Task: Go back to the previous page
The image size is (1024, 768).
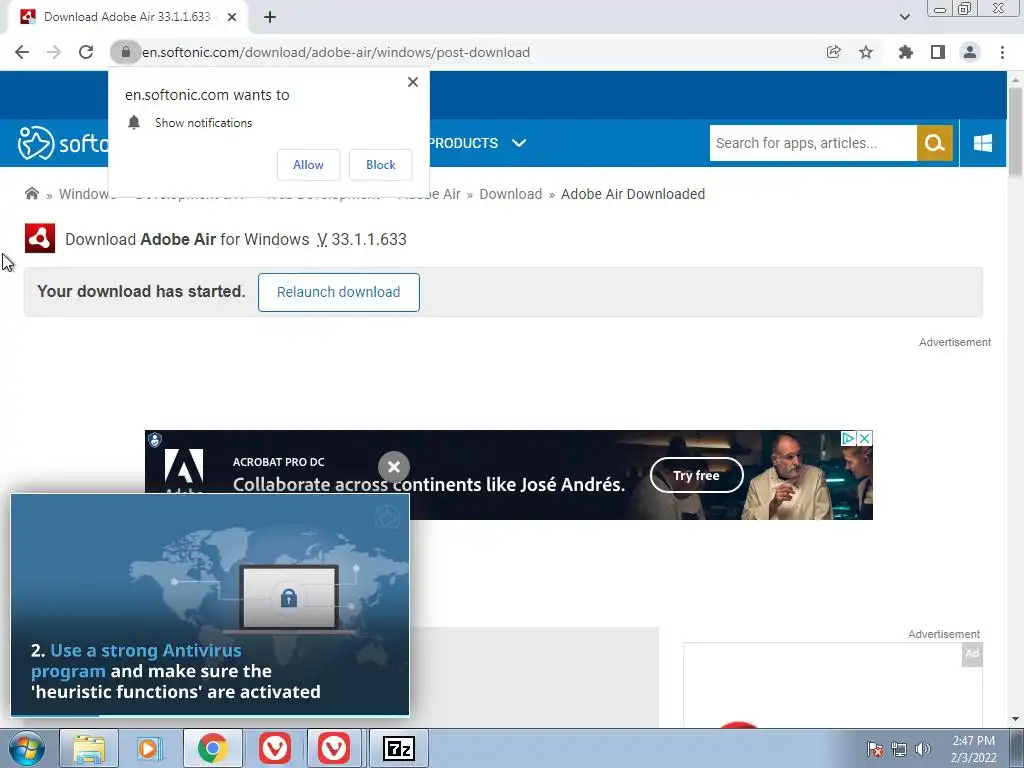Action: point(22,52)
